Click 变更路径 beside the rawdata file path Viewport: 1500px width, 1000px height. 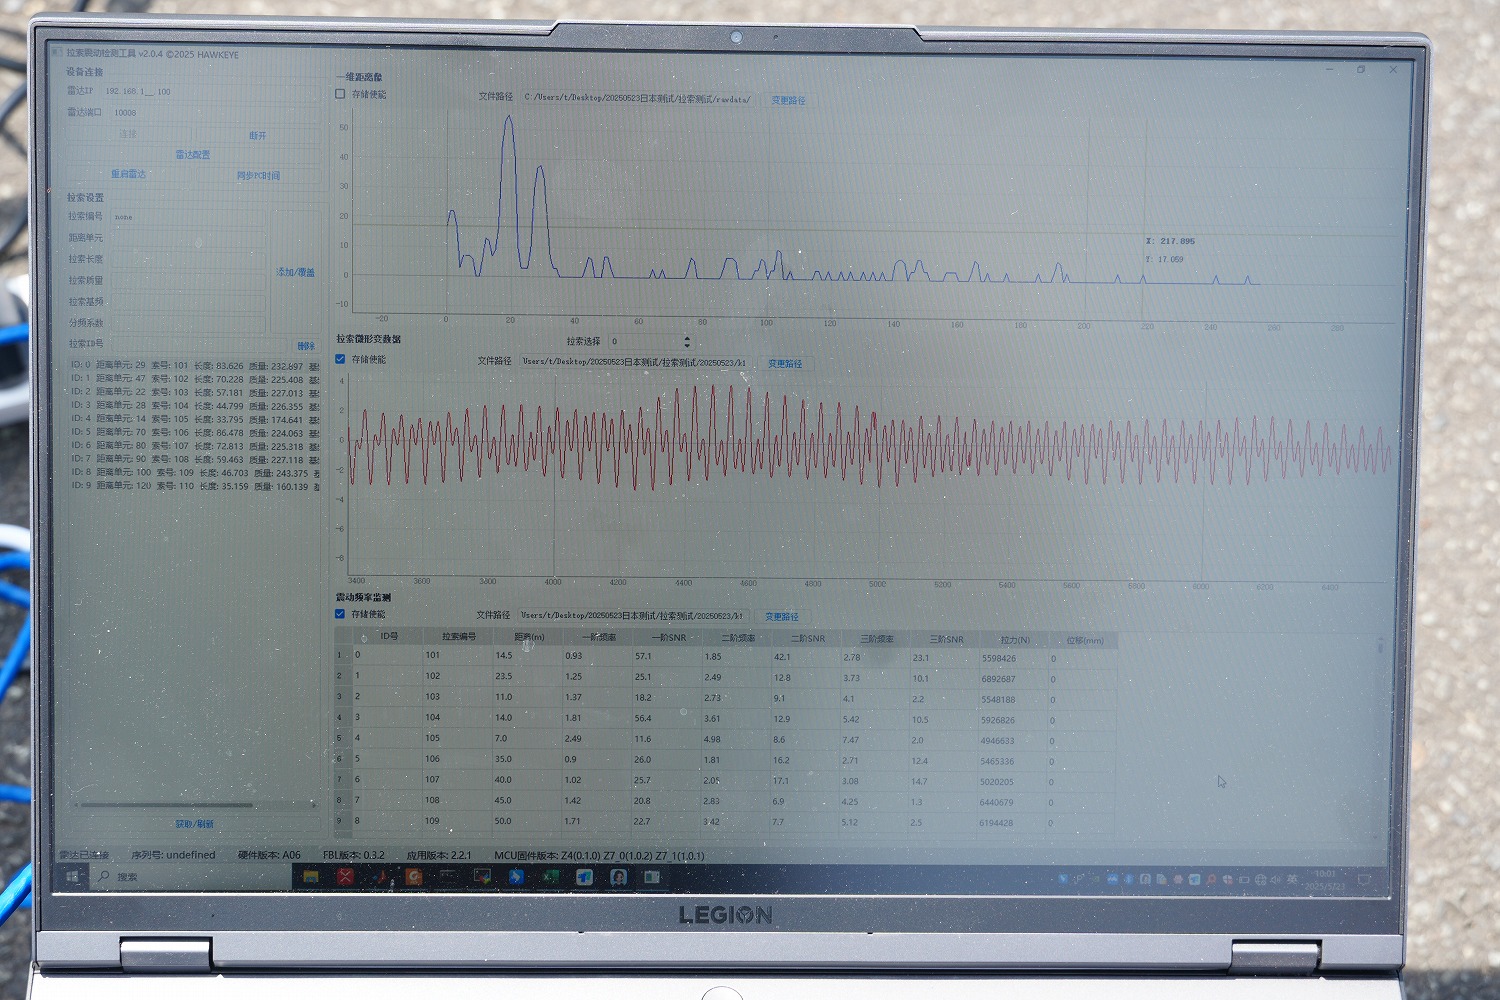788,100
